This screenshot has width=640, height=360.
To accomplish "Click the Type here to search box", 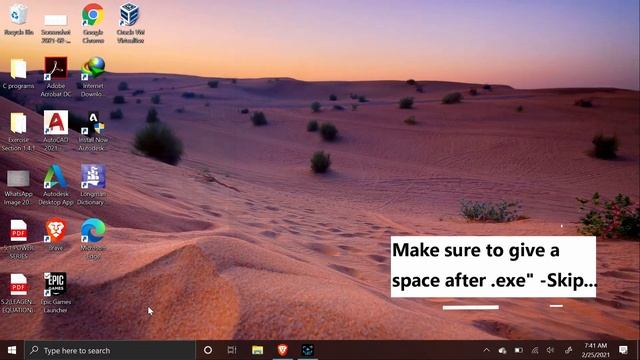I will (110, 350).
